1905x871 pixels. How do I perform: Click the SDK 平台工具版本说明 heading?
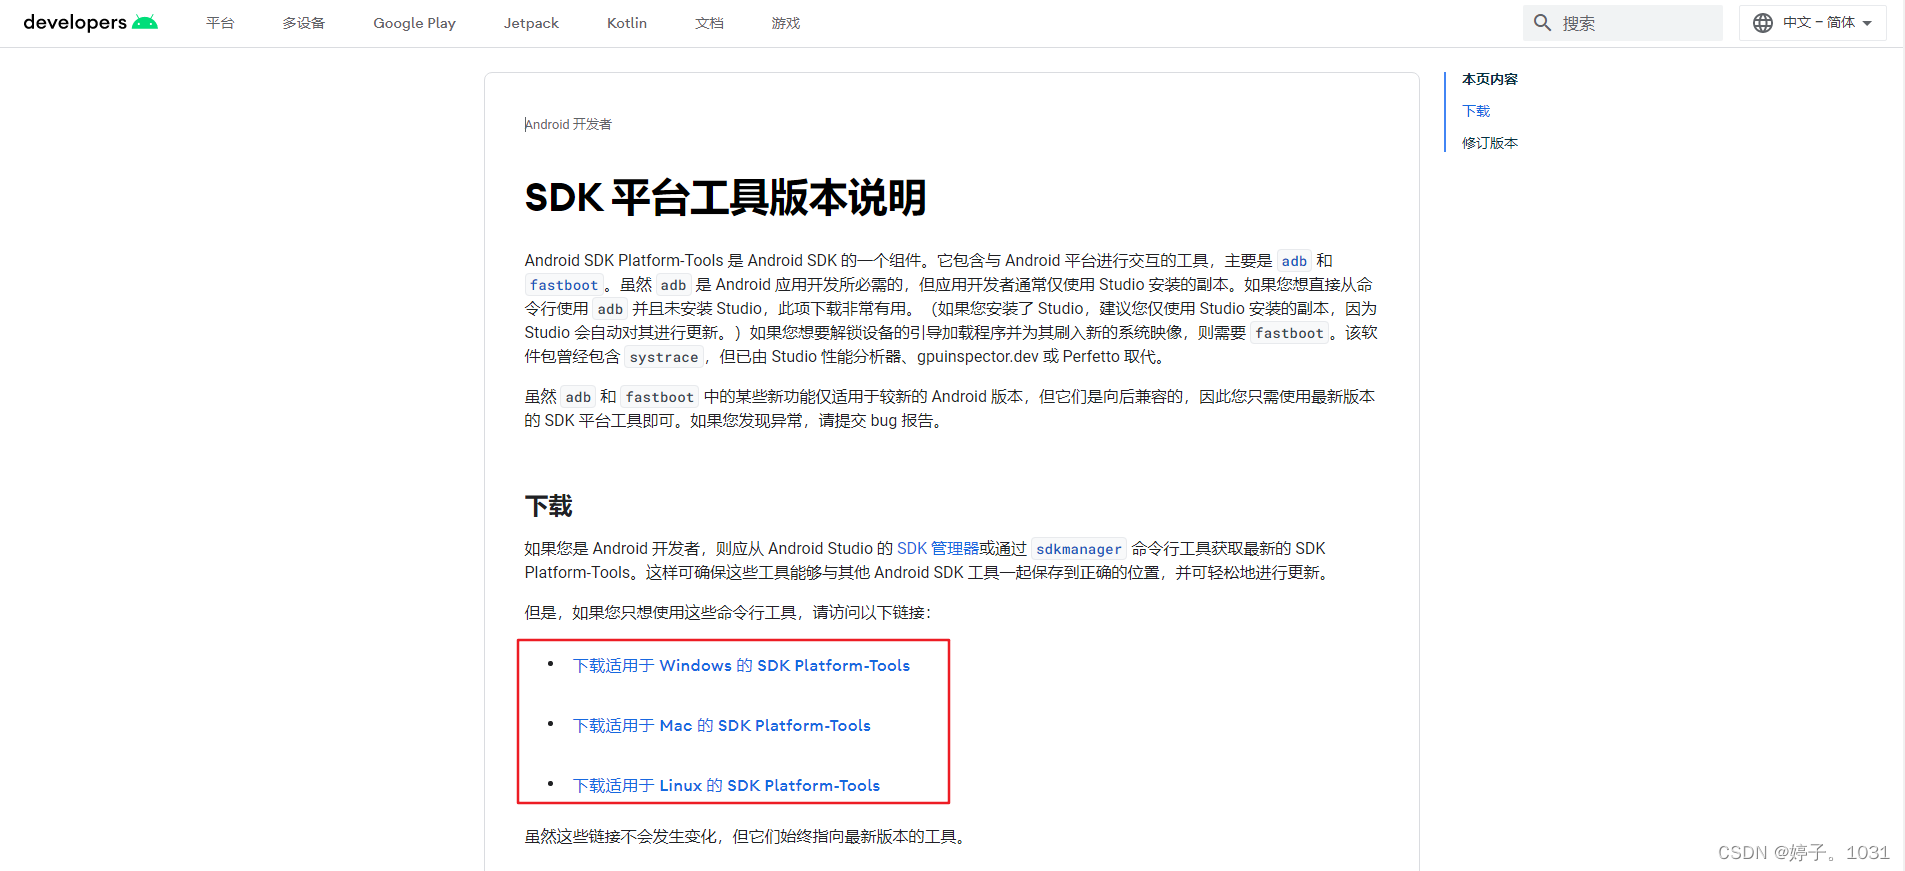(x=725, y=197)
